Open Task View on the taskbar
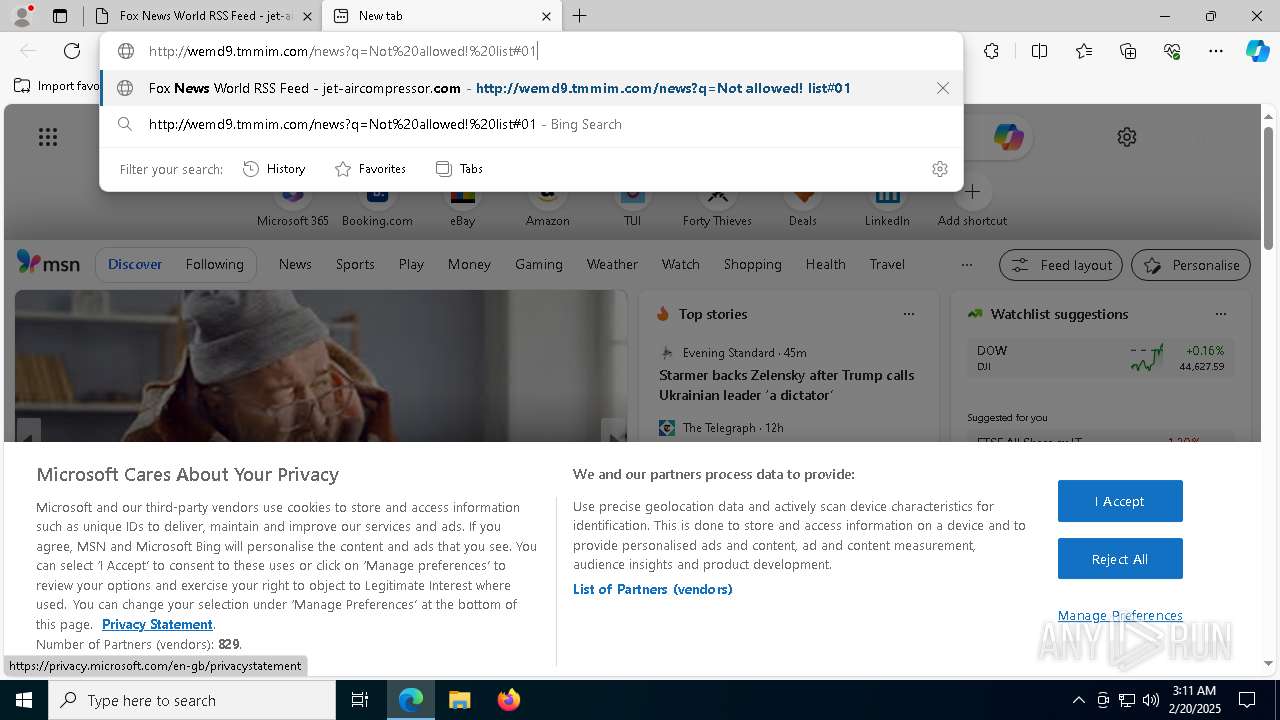 coord(360,700)
